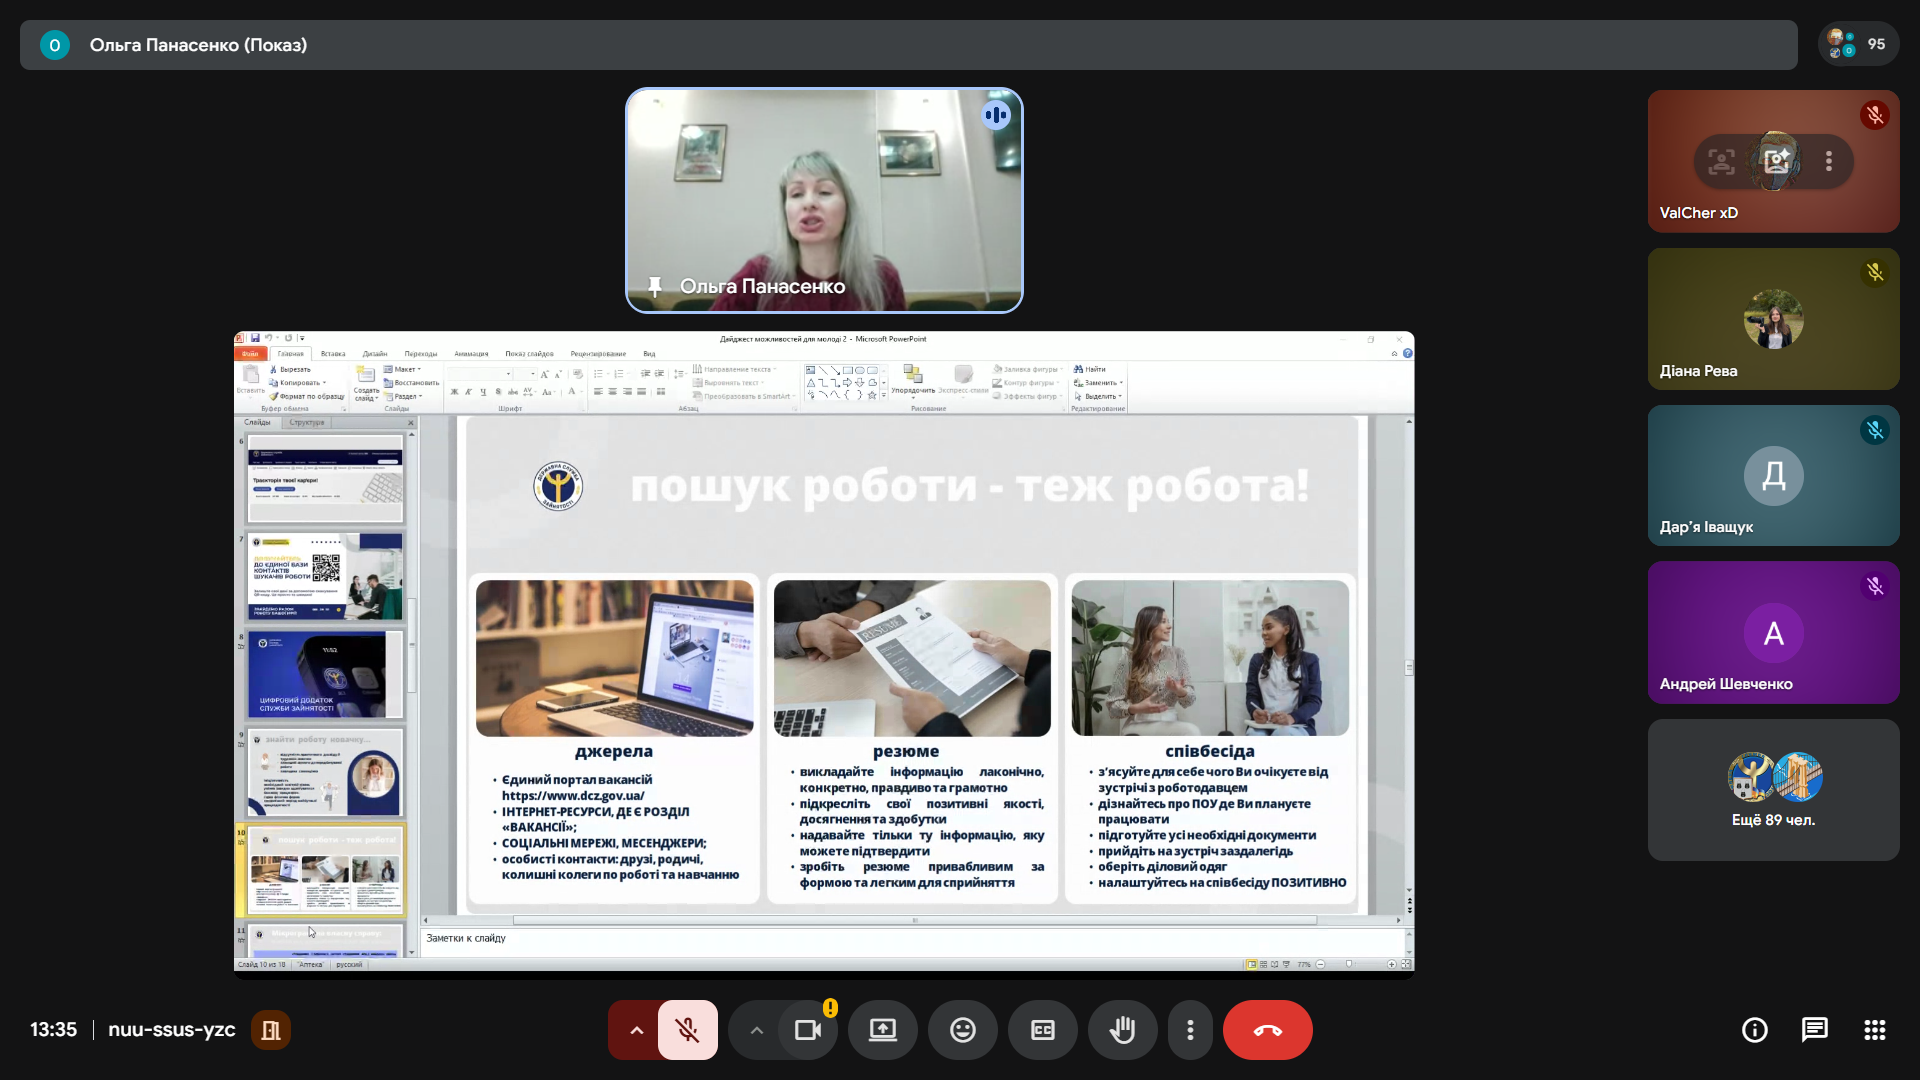Screen dimensions: 1920x1080
Task: Click the host controls icon near meeting code
Action: [x=271, y=1030]
